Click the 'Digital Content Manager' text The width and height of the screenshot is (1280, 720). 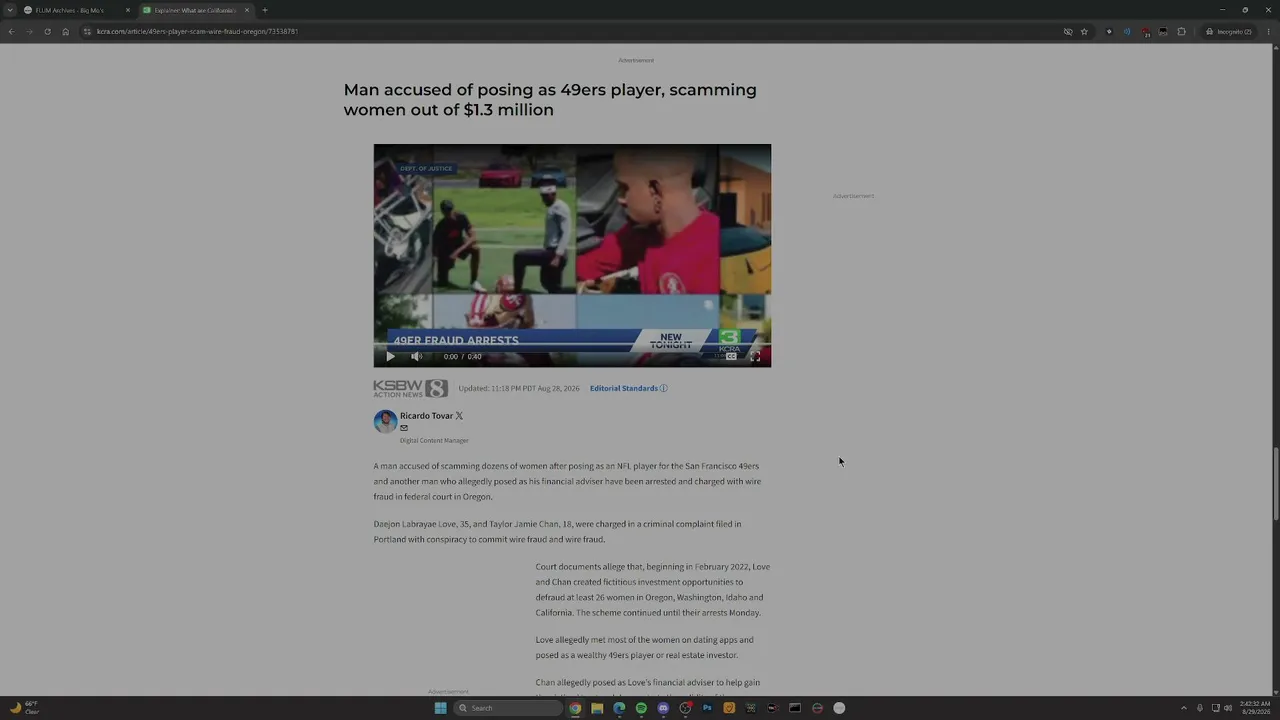434,440
